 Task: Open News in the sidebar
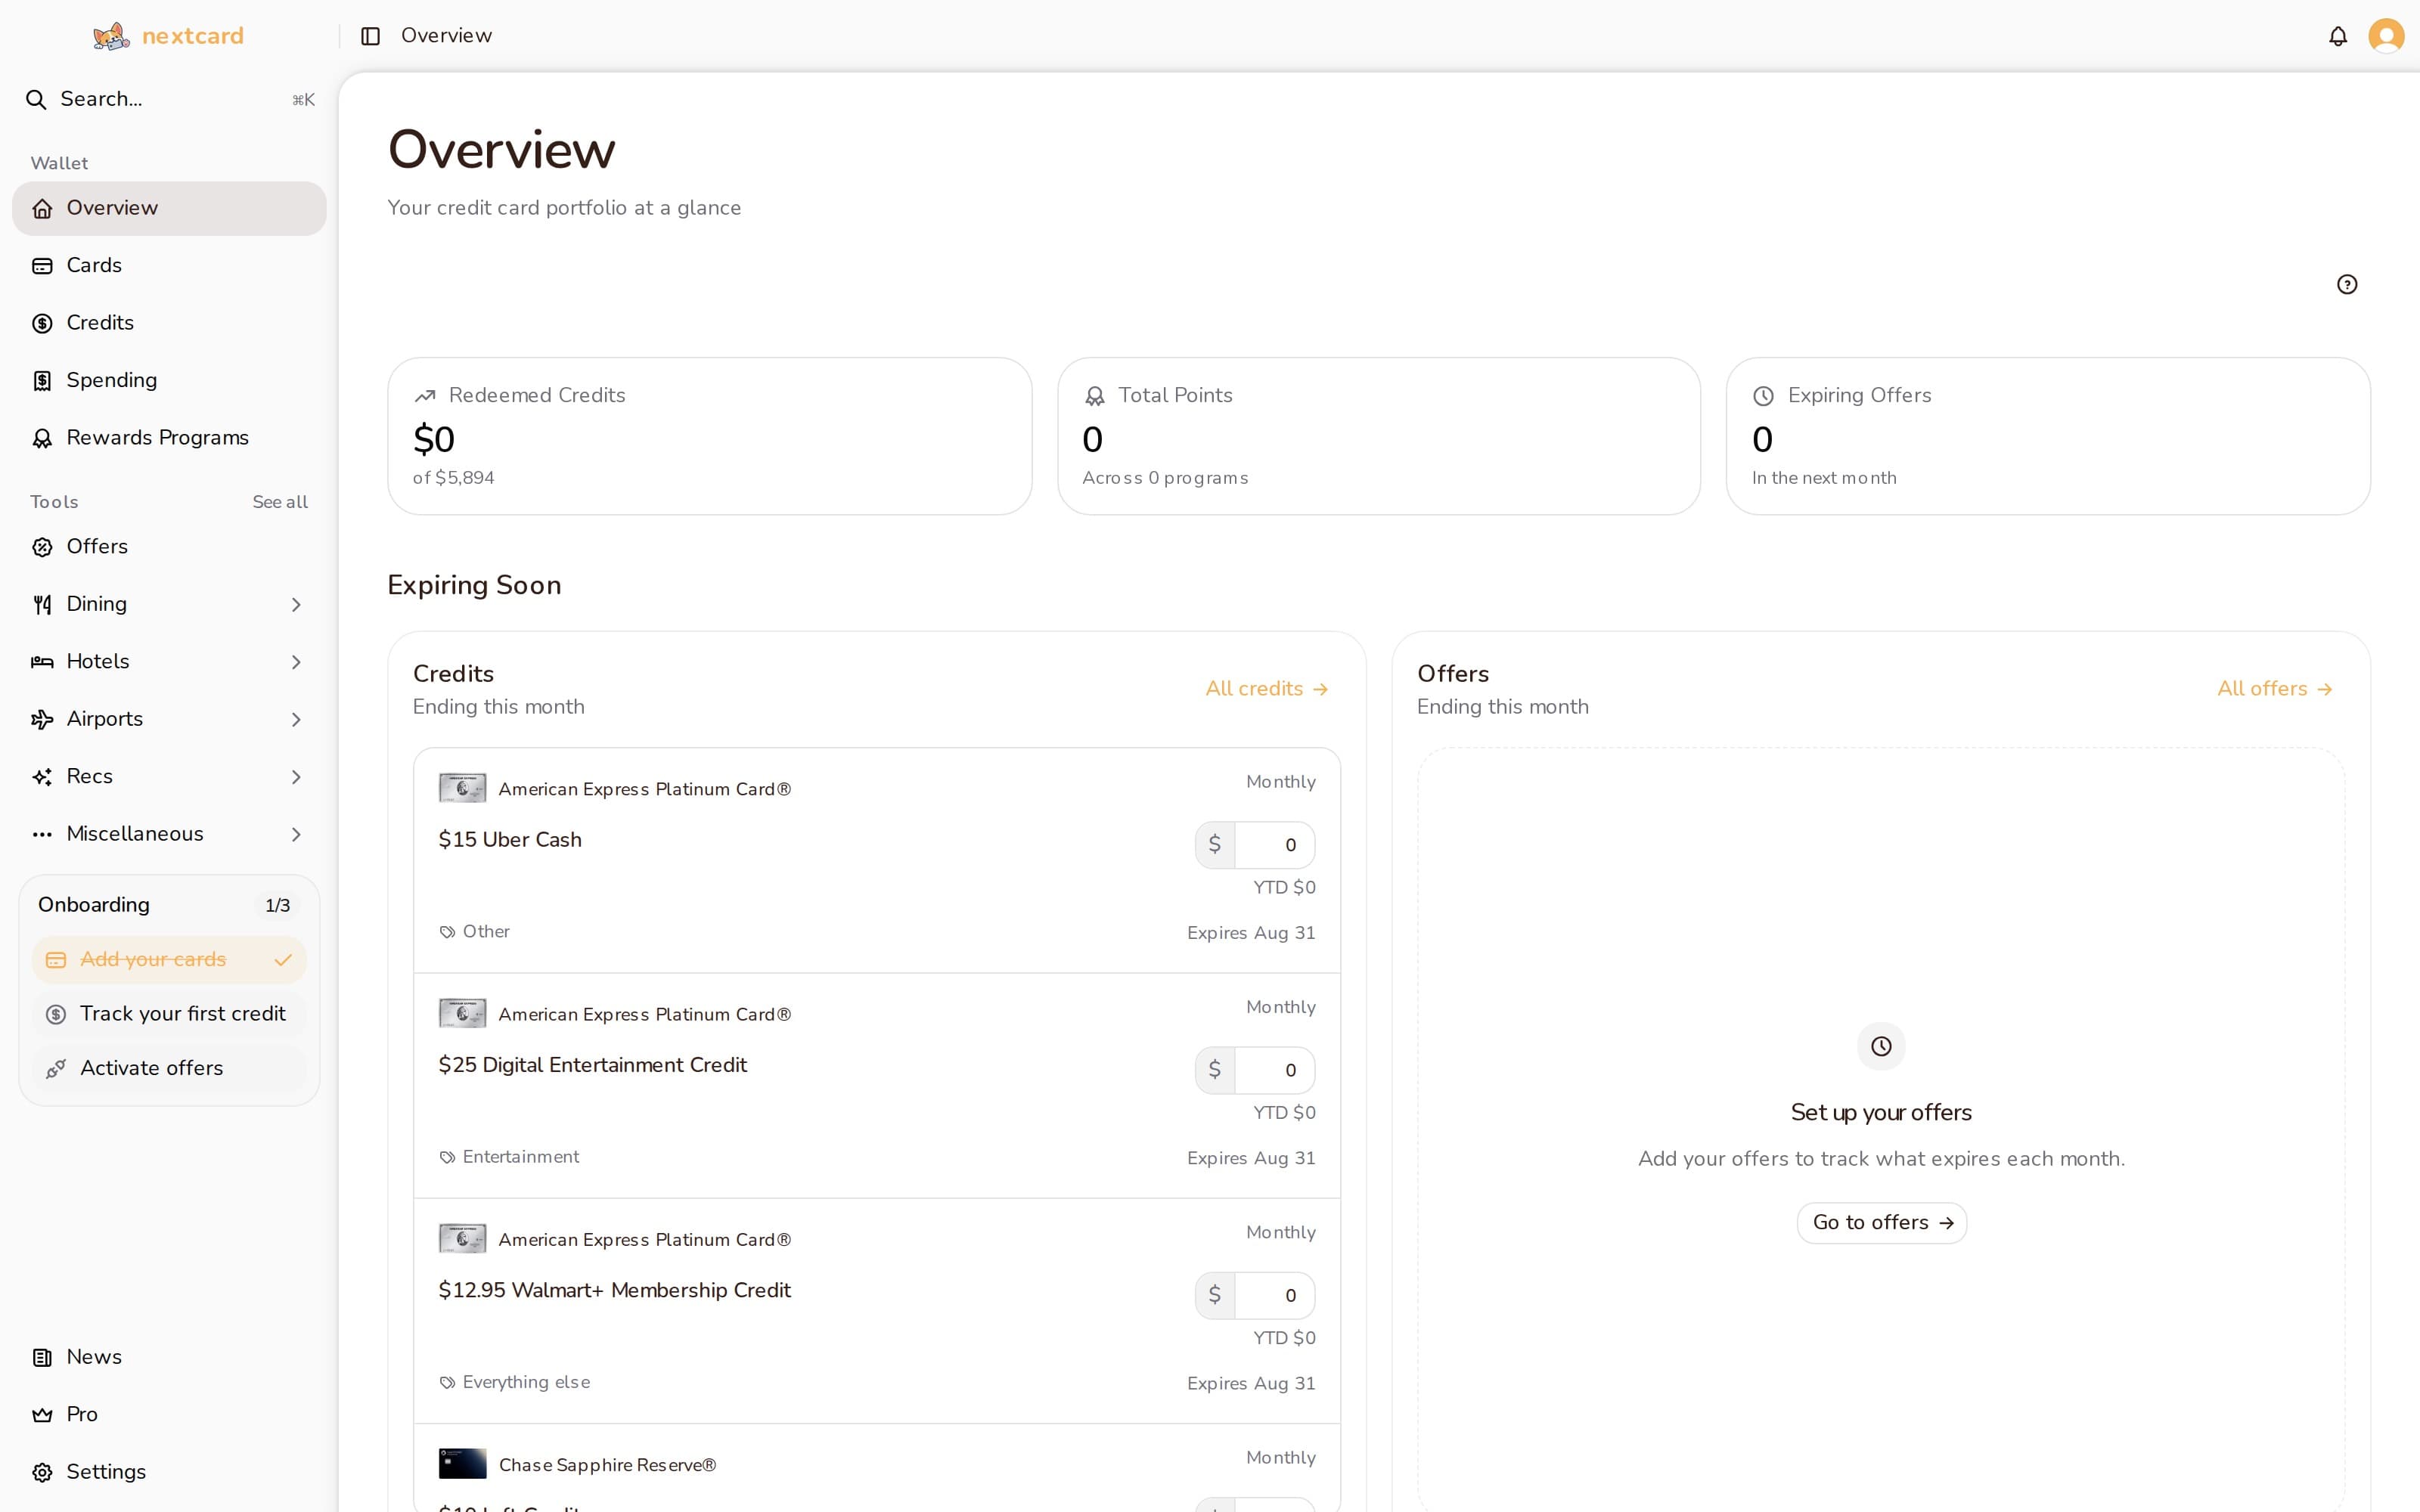[169, 1357]
